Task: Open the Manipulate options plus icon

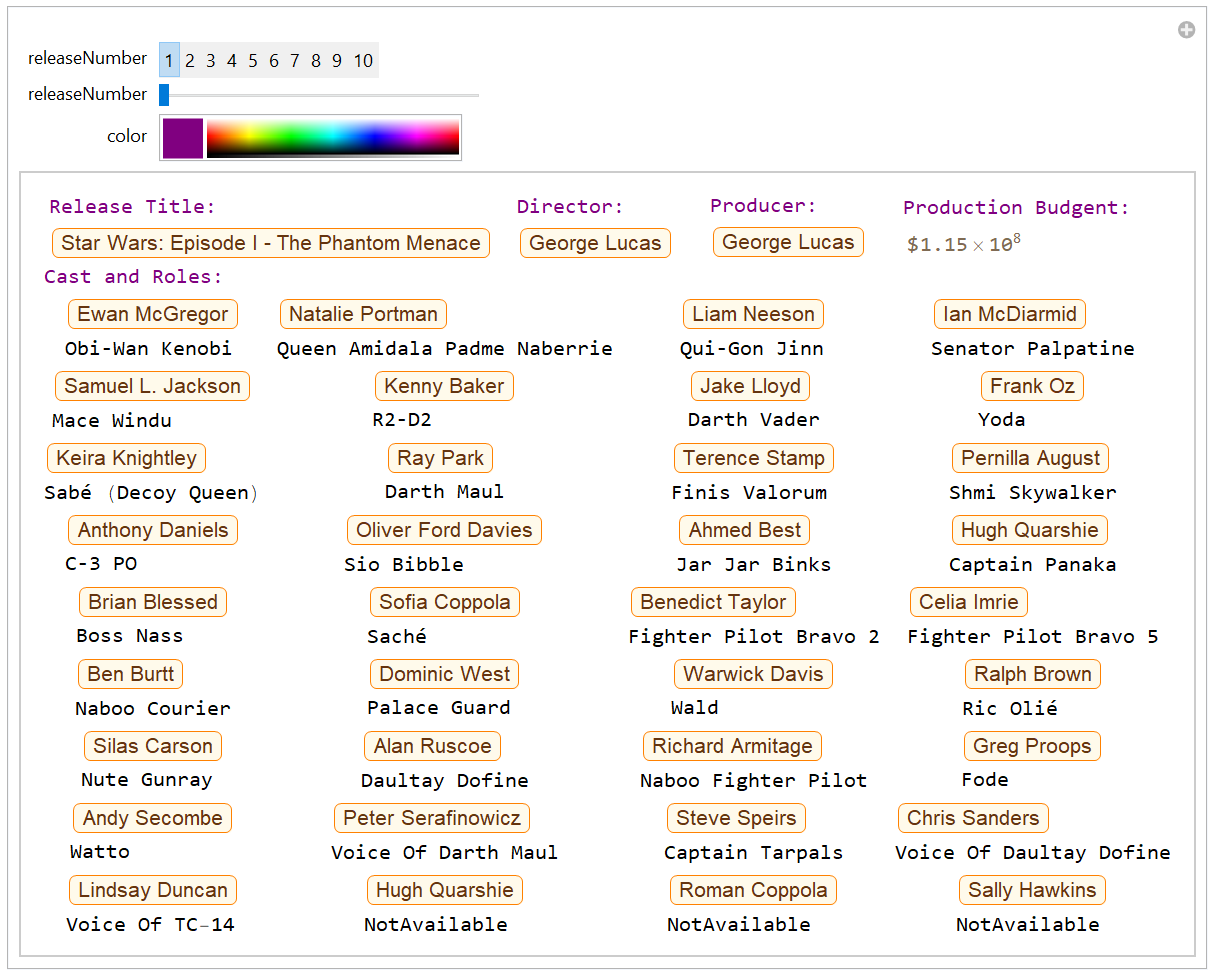Action: [1186, 30]
